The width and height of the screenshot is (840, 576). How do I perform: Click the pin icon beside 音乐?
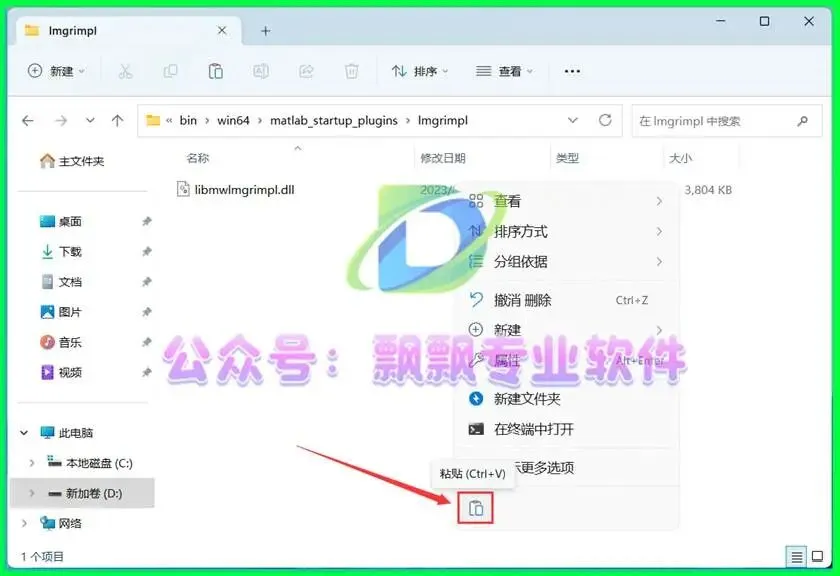pyautogui.click(x=146, y=342)
